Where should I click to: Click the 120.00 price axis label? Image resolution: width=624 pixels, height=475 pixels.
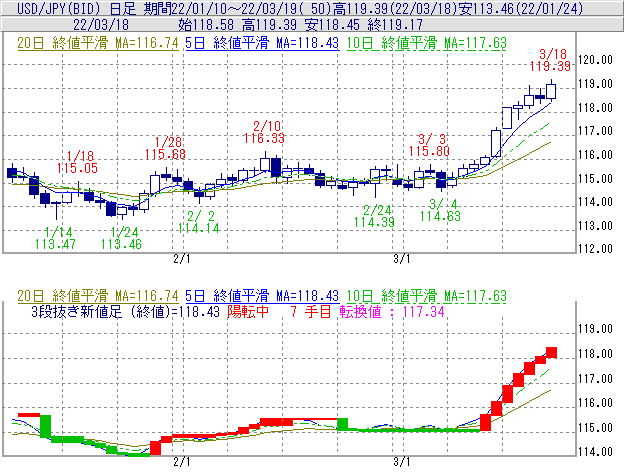595,60
